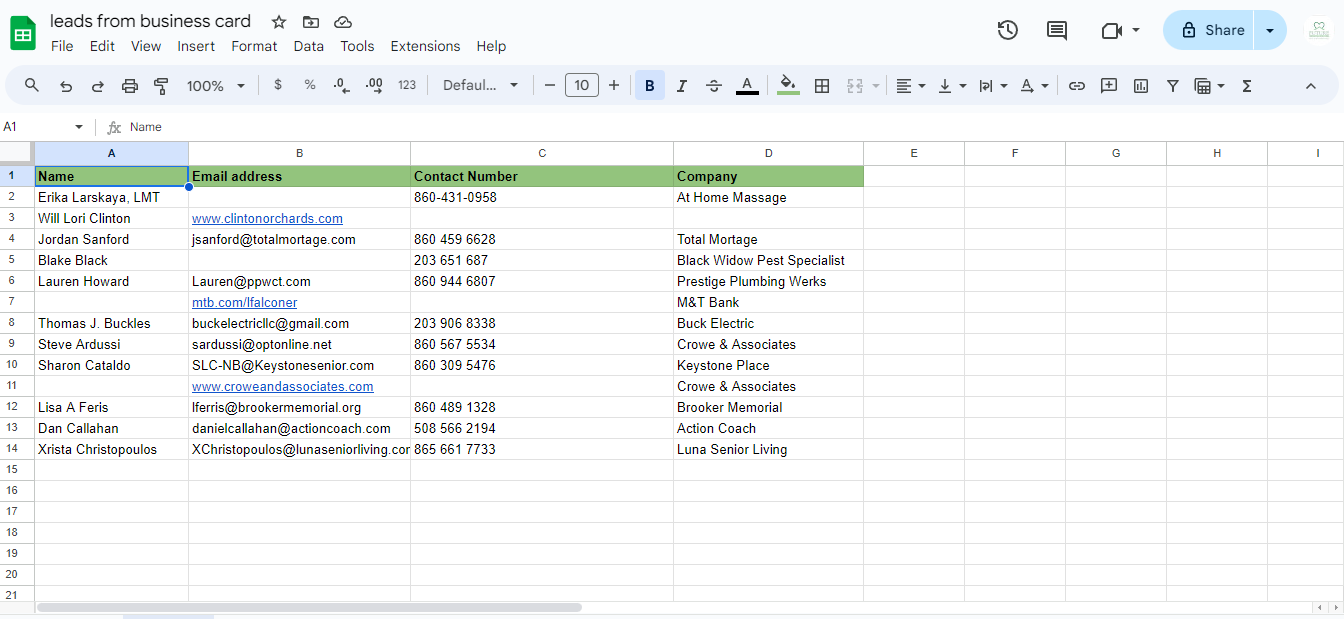Edit the font size field
Viewport: 1344px width, 619px height.
[582, 85]
